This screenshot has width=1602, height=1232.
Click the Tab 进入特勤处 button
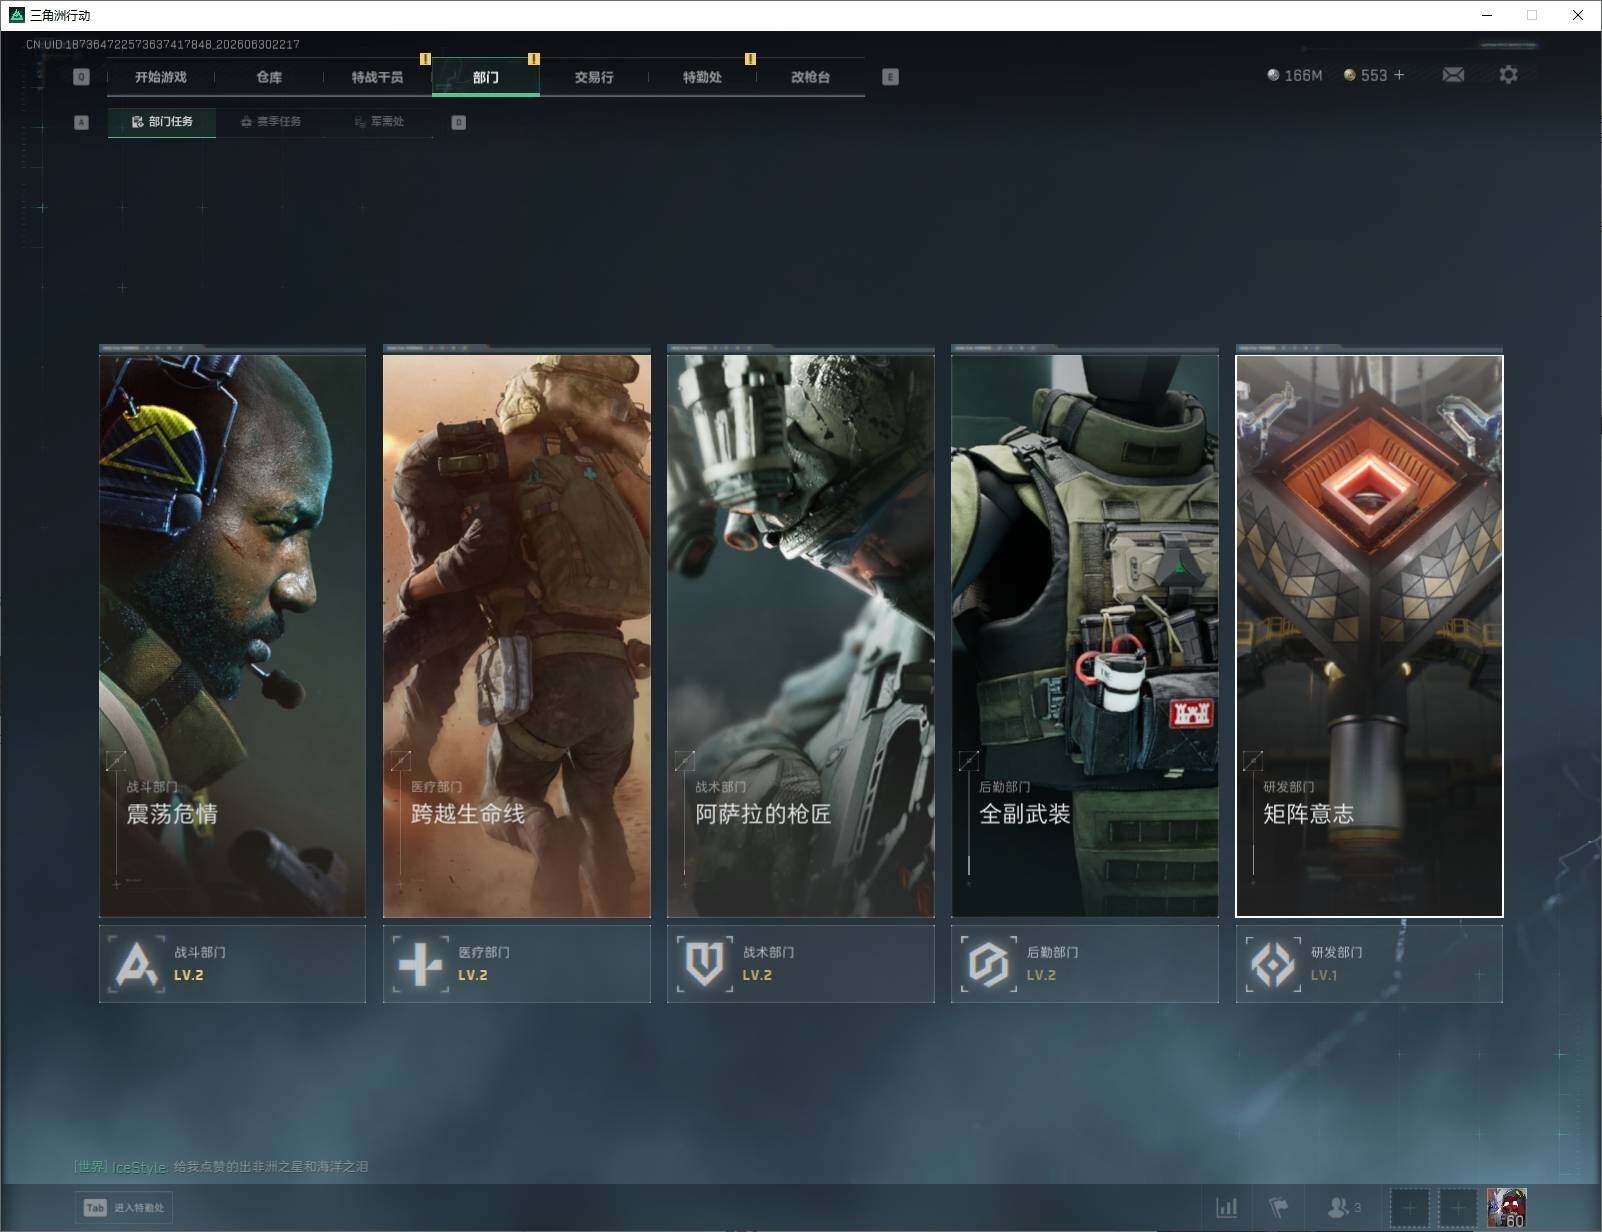[x=124, y=1208]
